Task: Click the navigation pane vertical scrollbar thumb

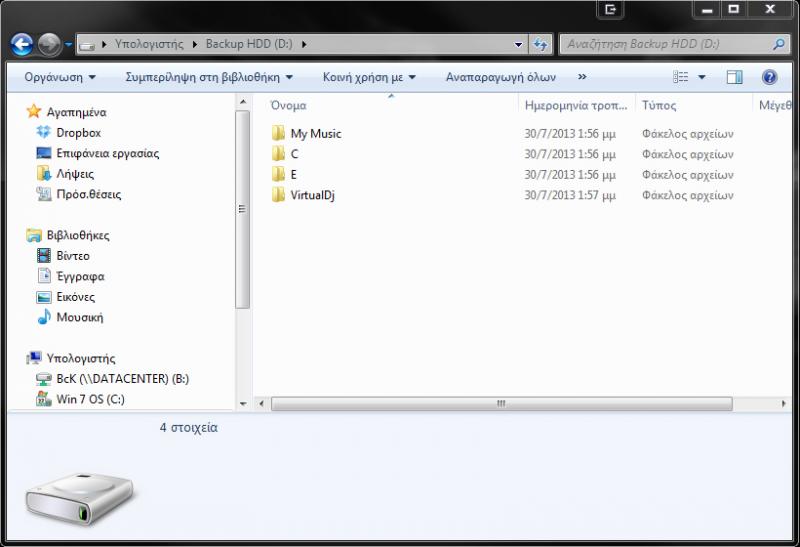Action: pyautogui.click(x=243, y=209)
